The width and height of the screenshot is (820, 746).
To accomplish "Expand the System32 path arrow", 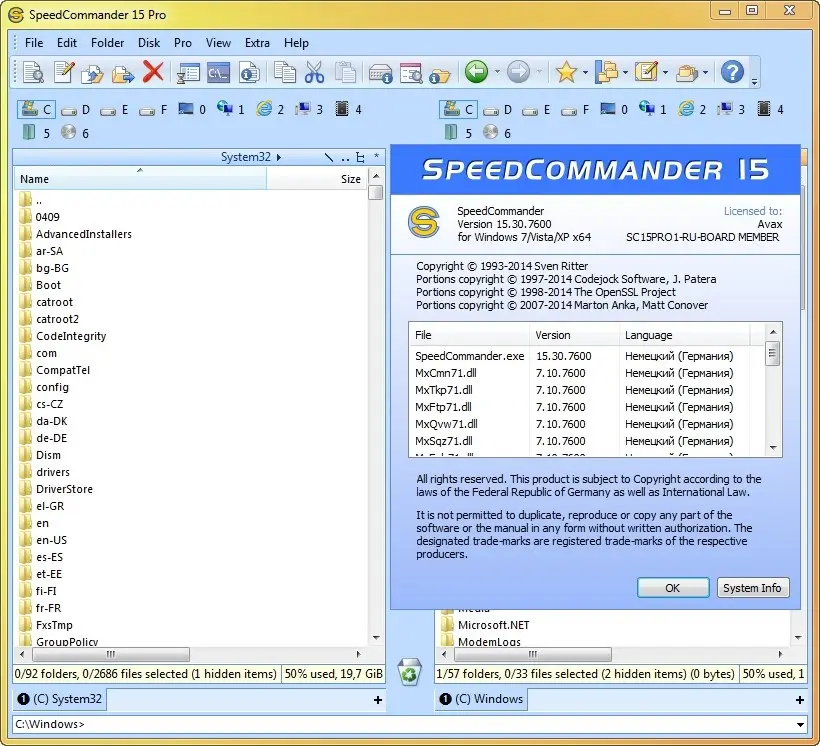I will [279, 157].
